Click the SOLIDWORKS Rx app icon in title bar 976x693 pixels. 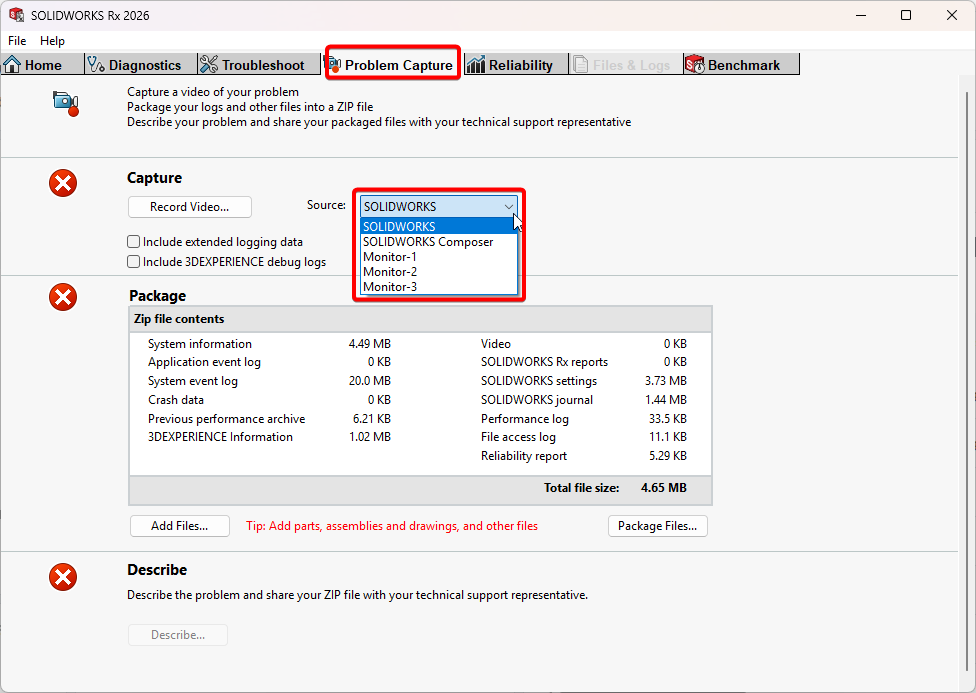tap(16, 15)
